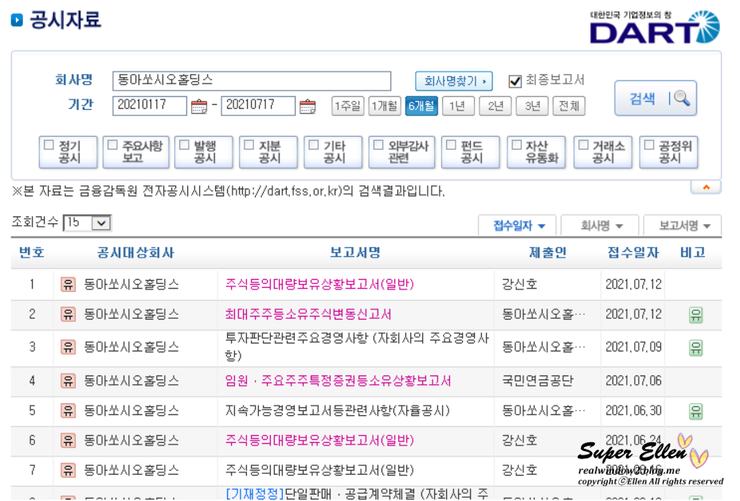Click the 회사명 company name input field
740x501 pixels.
(x=252, y=81)
